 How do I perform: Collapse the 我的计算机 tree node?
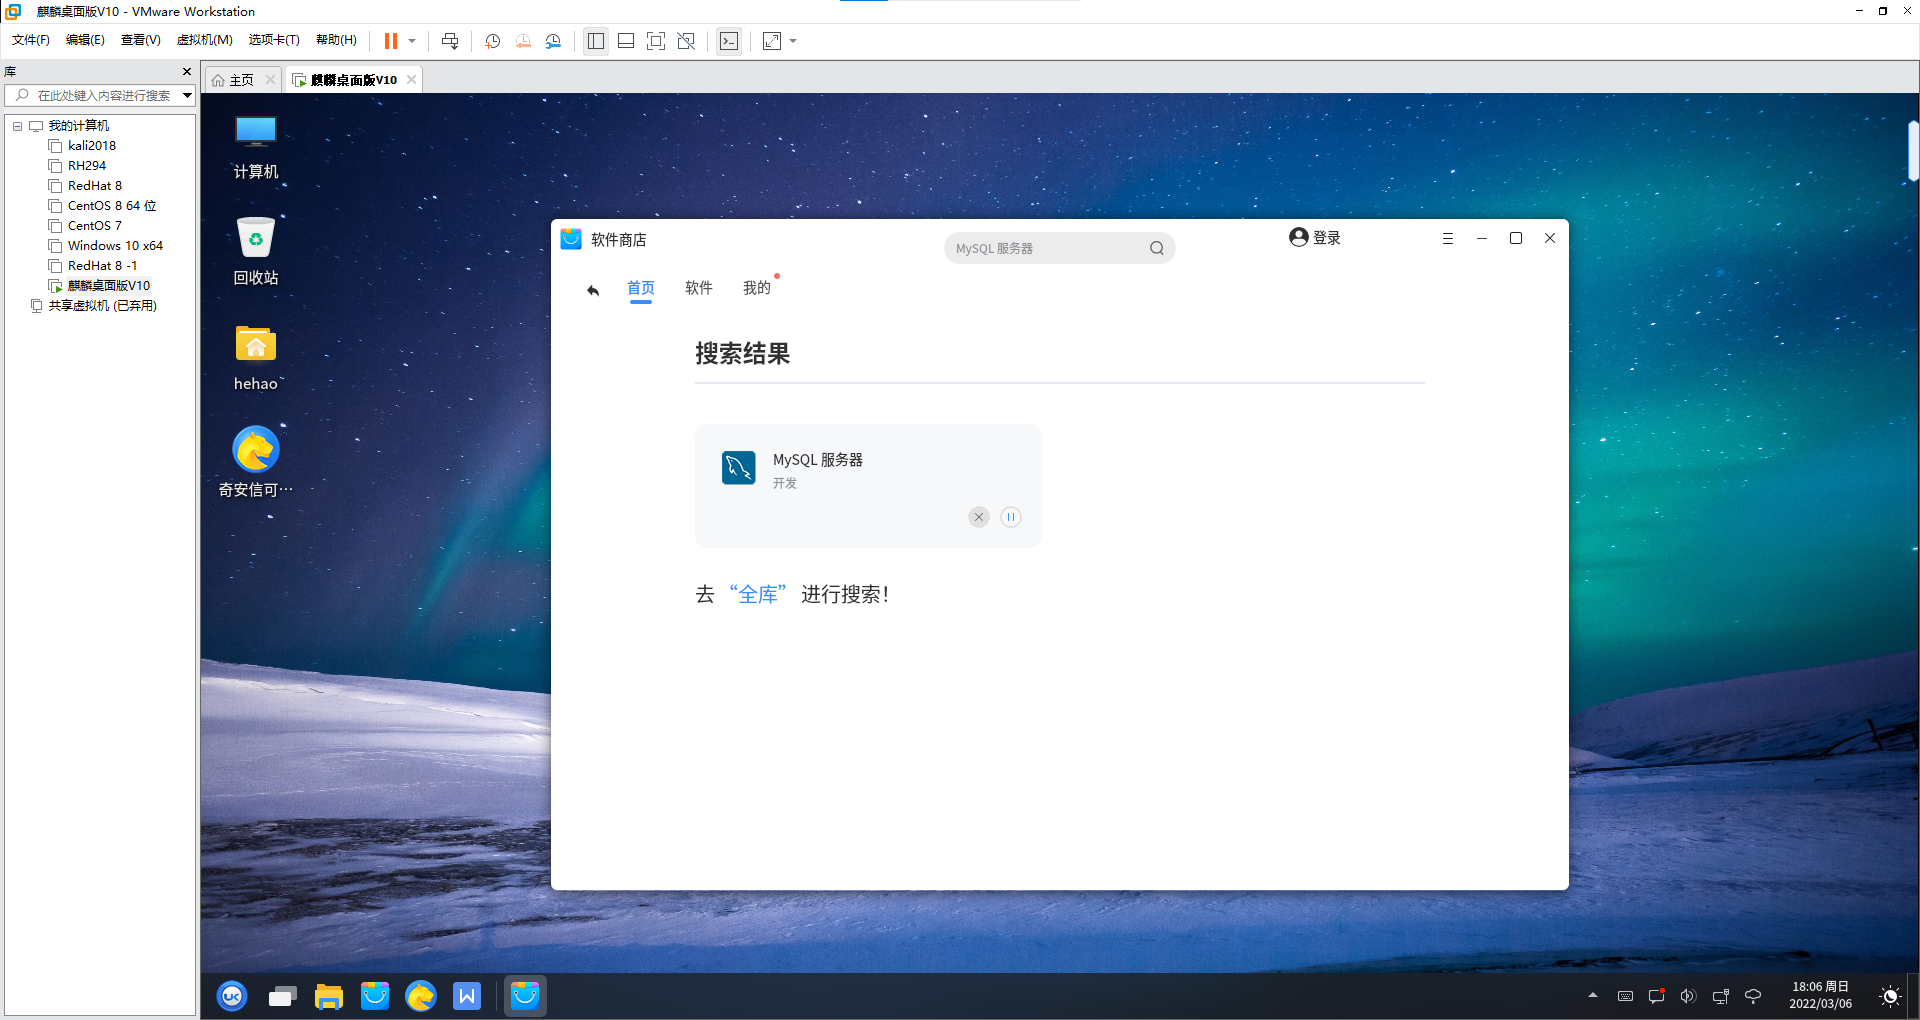pyautogui.click(x=17, y=126)
